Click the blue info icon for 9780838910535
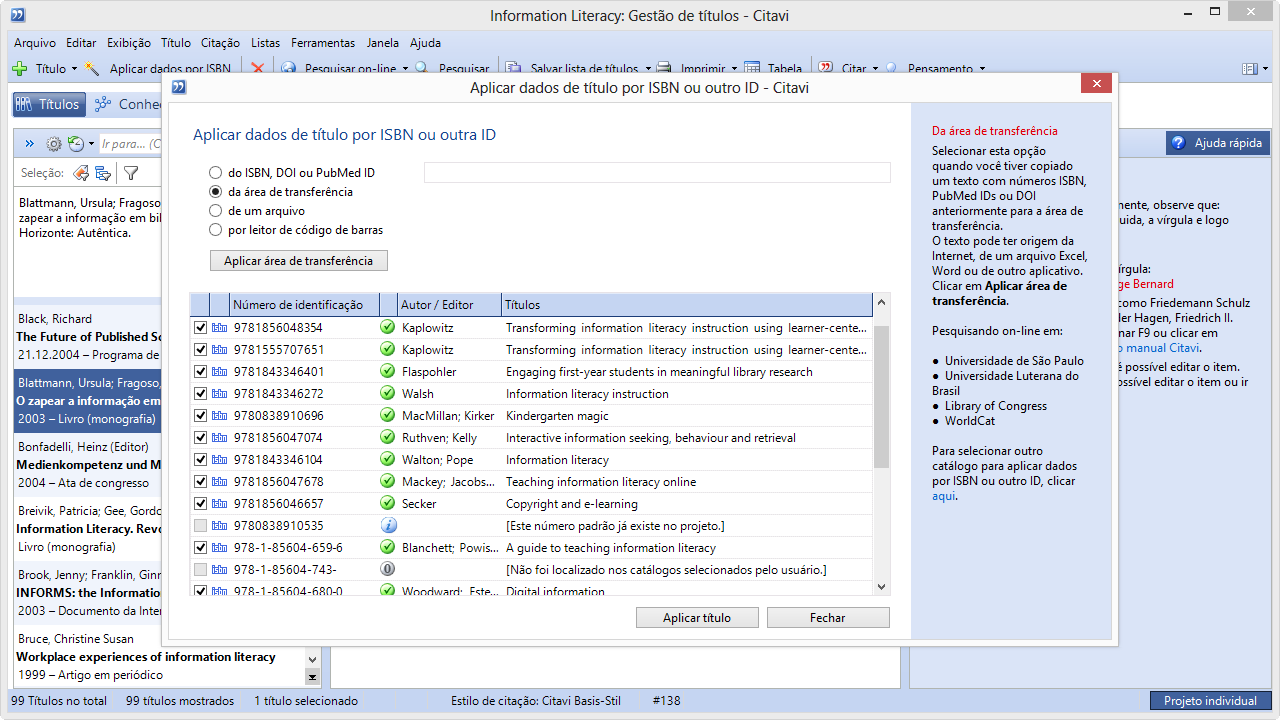 click(x=388, y=525)
